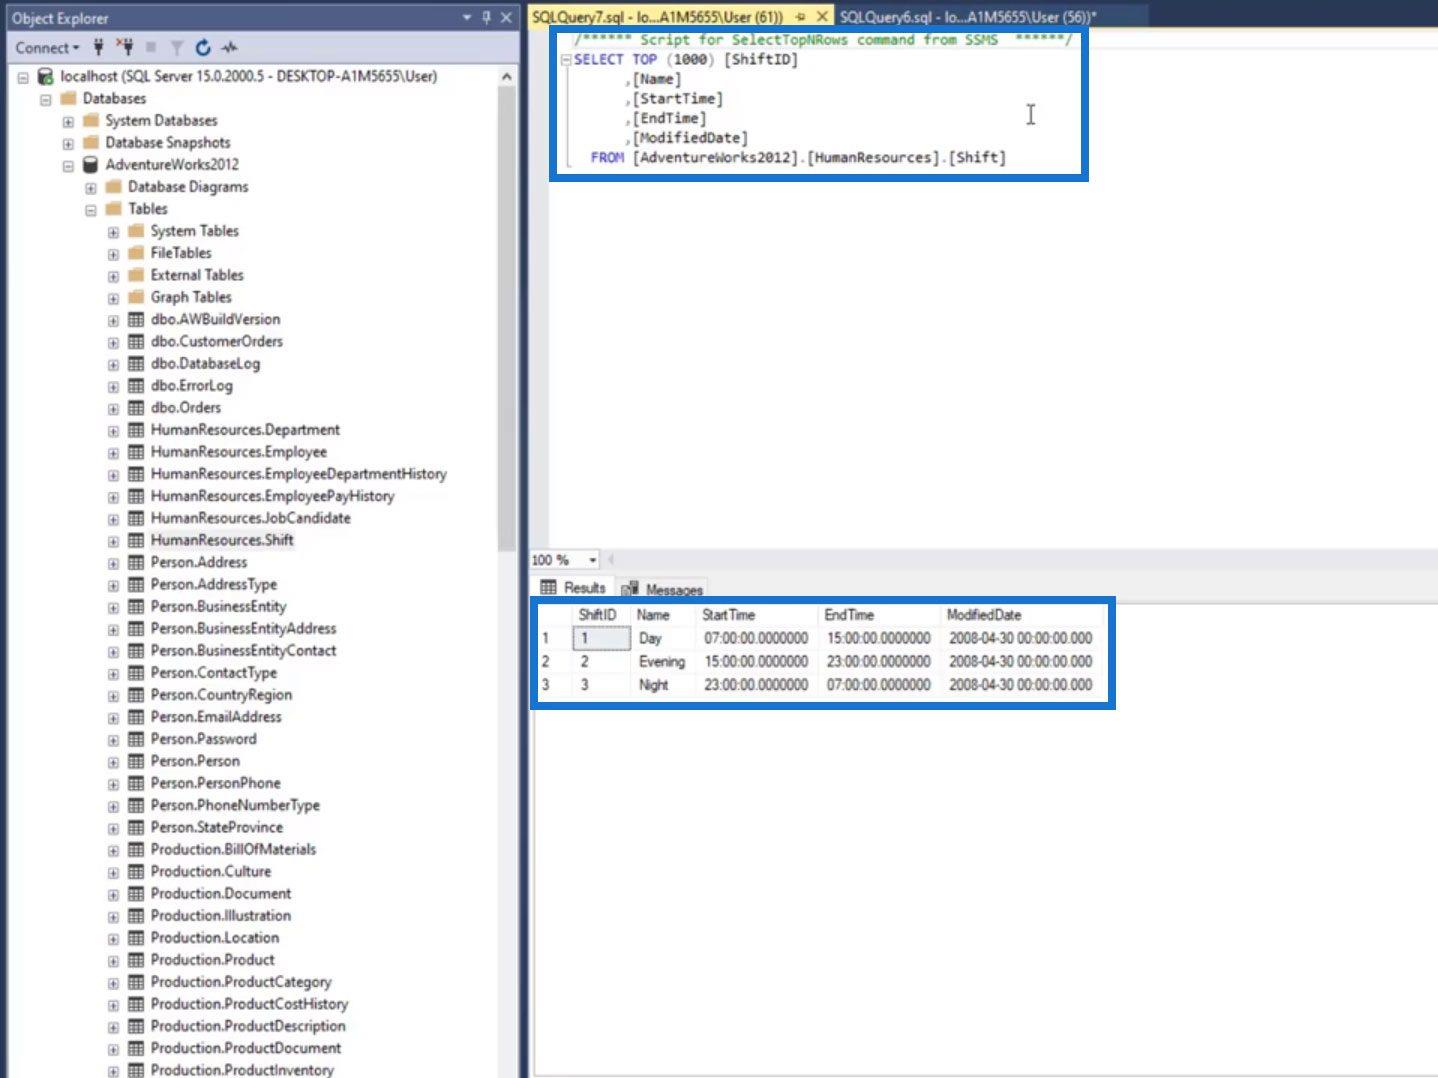Select the System Tables folder icon
Screen dimensions: 1438x1078
tap(136, 231)
